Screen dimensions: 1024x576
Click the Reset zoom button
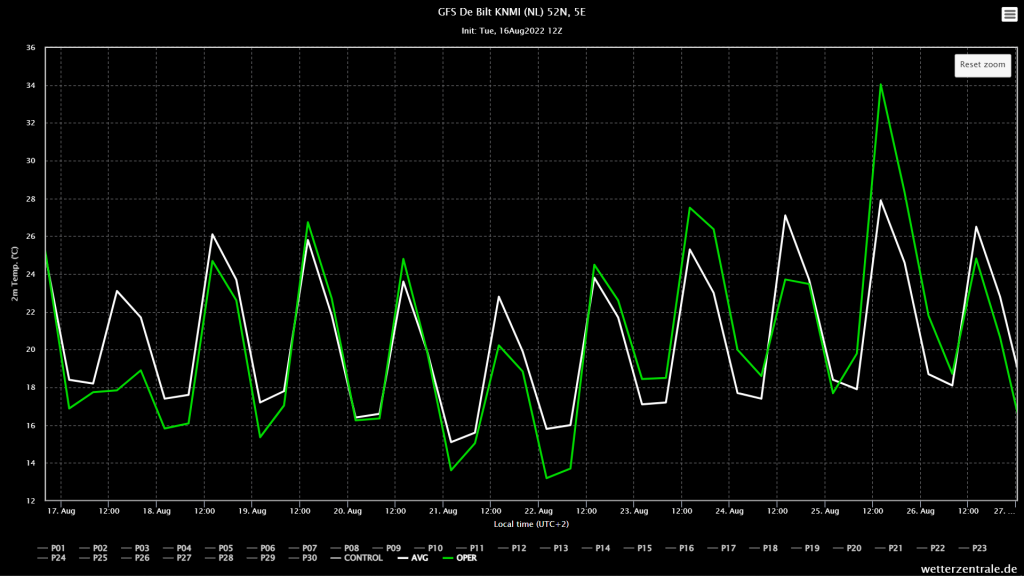[x=982, y=65]
